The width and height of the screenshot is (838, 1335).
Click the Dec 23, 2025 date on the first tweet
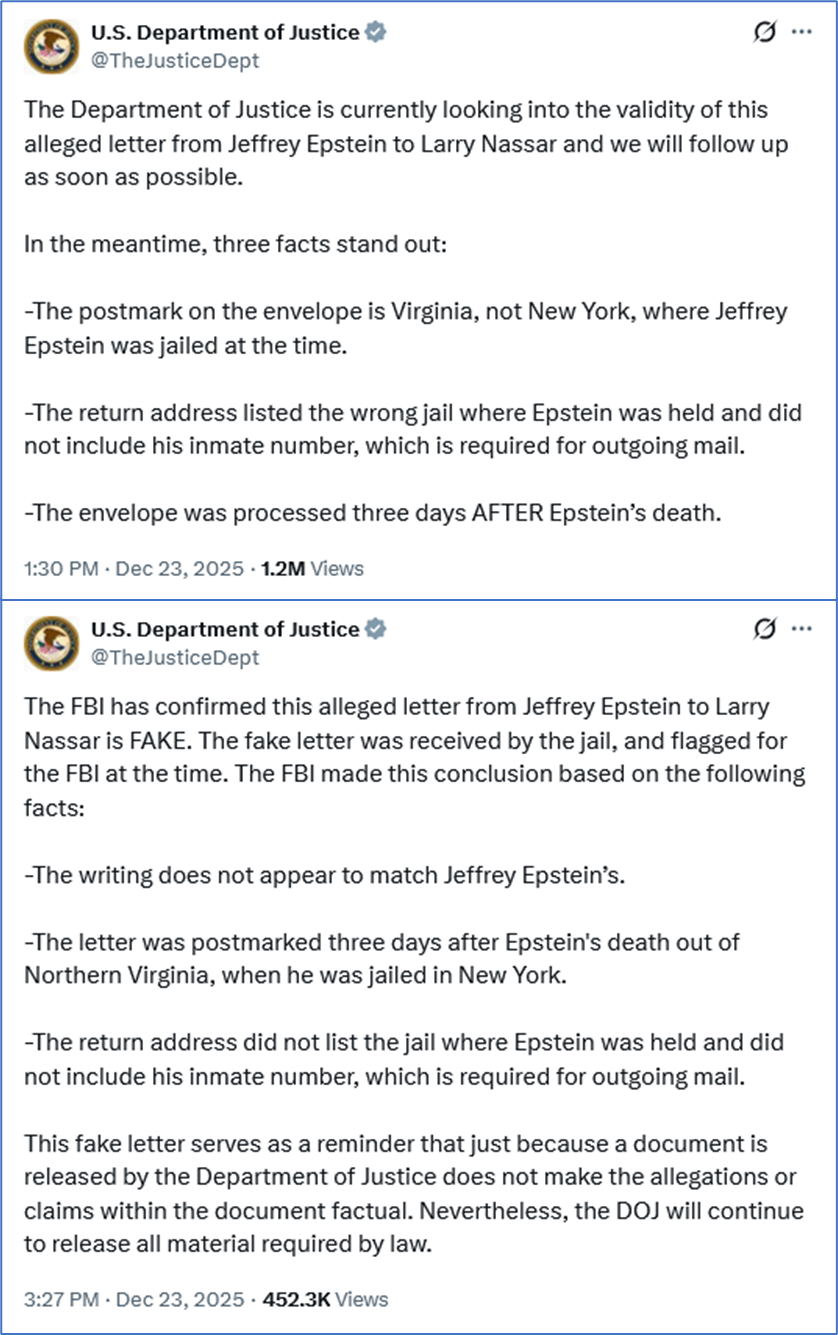point(180,569)
